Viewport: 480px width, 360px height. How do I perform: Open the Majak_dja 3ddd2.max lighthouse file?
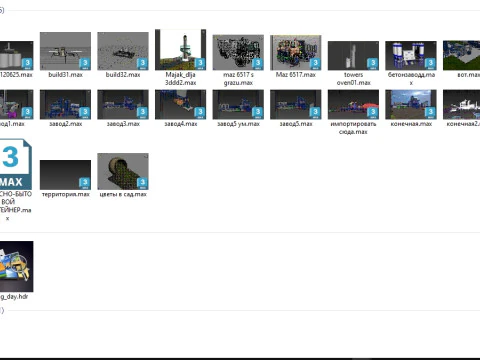click(x=180, y=50)
